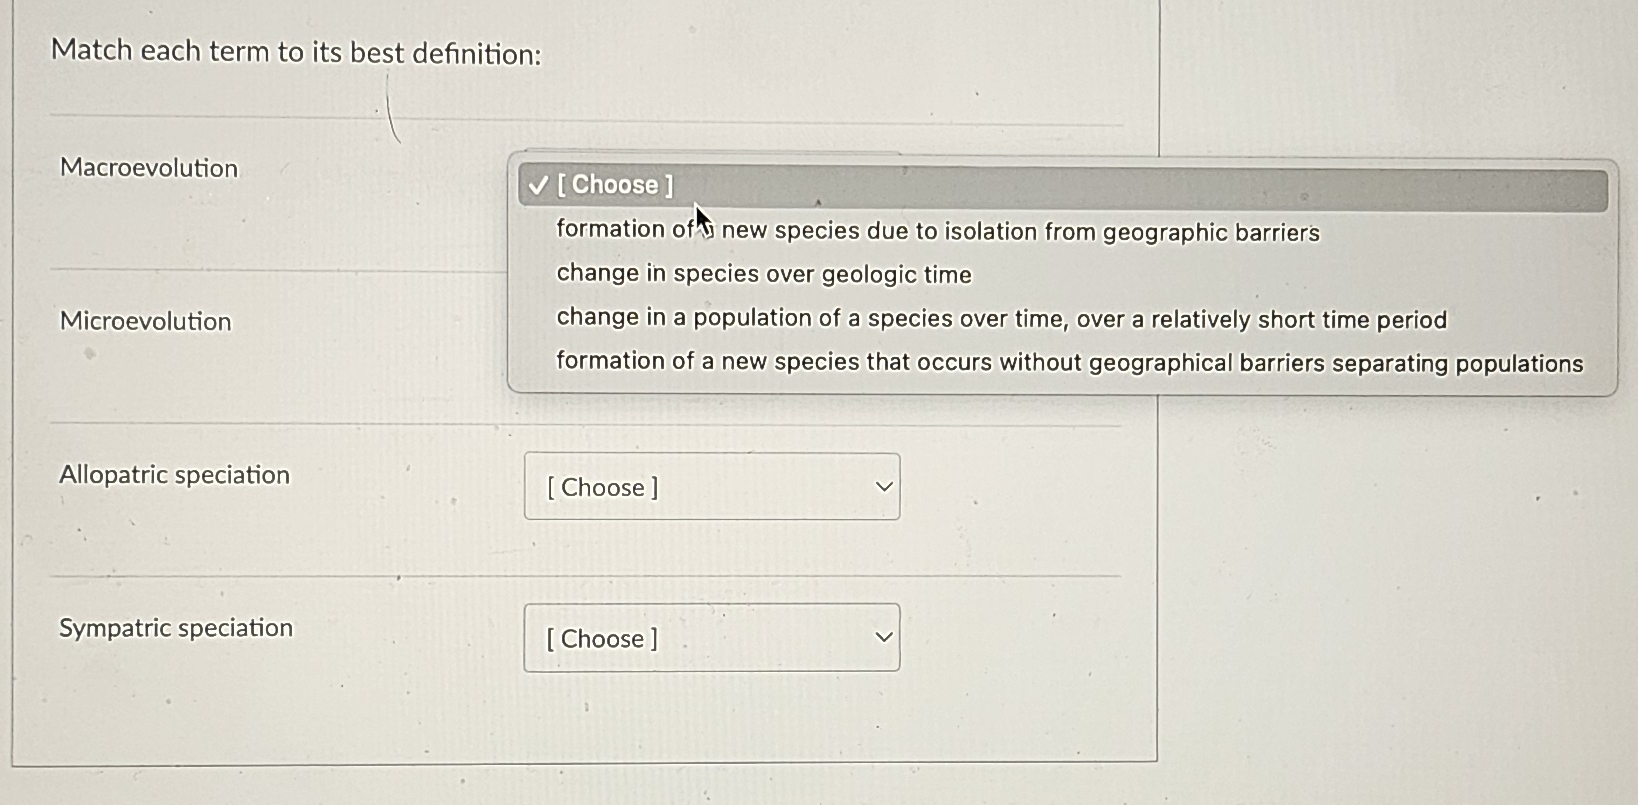The height and width of the screenshot is (805, 1638).
Task: Expand the chevron on Allopatric speciation selector
Action: click(884, 486)
